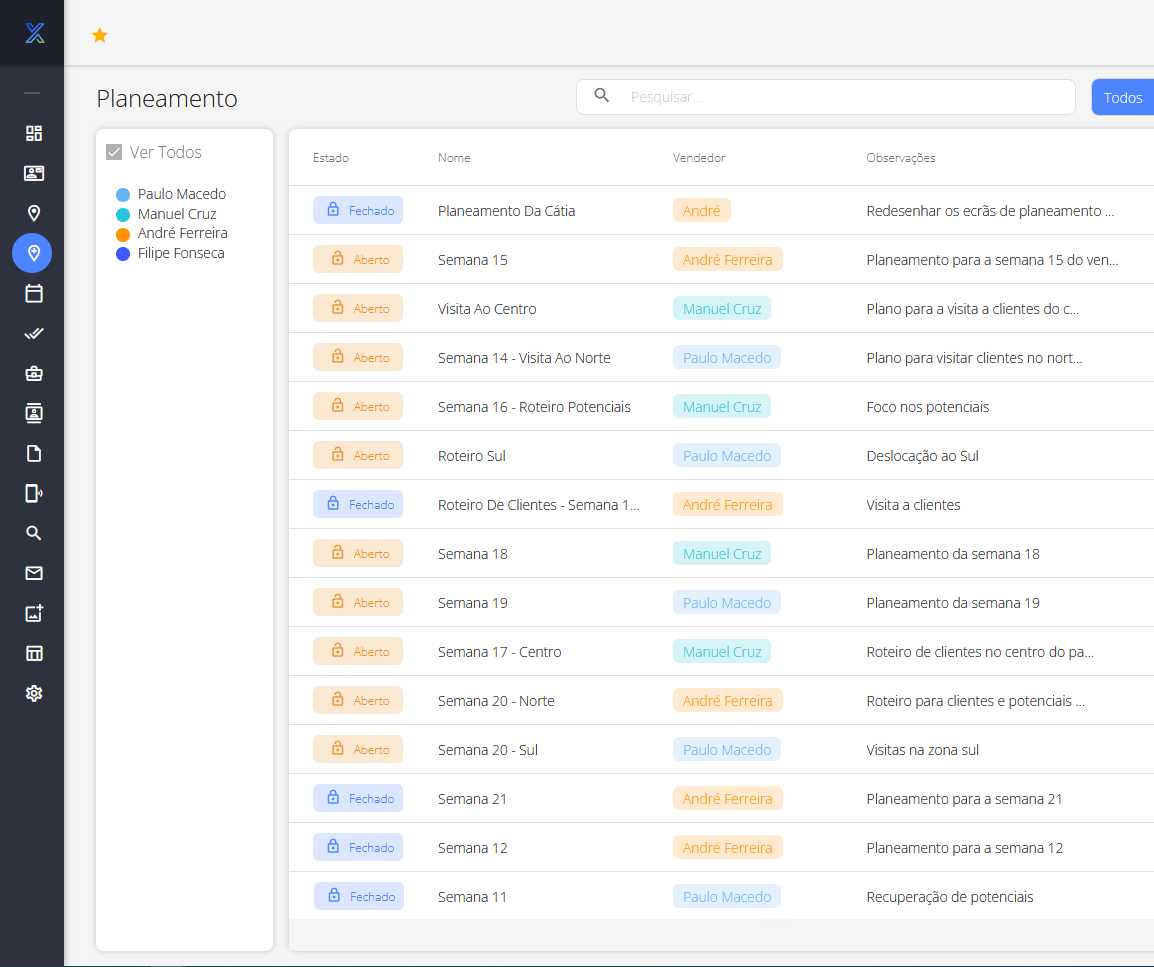Click the add-image sidebar icon
This screenshot has width=1154, height=967.
(34, 613)
